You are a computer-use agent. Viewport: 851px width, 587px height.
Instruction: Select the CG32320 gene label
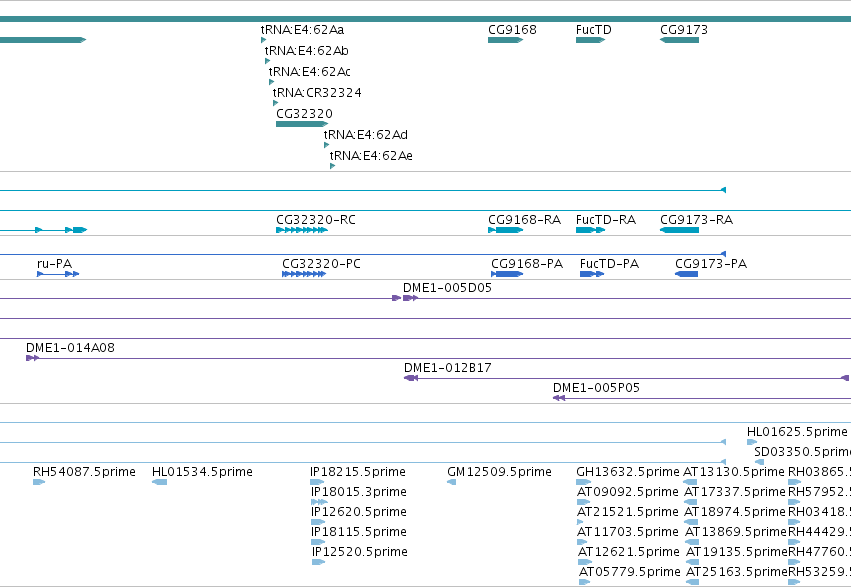point(304,114)
